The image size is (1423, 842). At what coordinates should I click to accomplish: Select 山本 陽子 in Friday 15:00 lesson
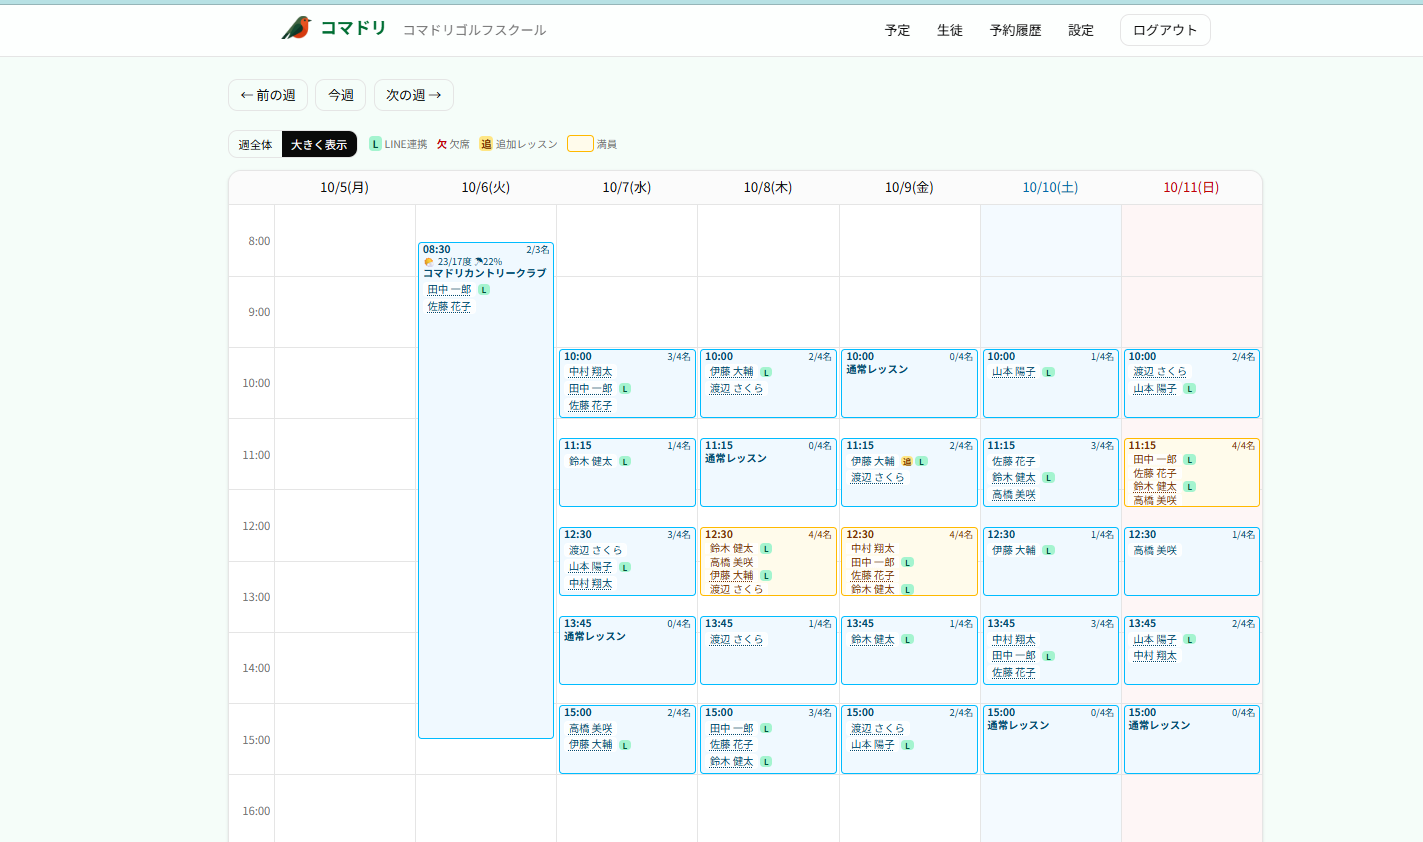coord(873,745)
